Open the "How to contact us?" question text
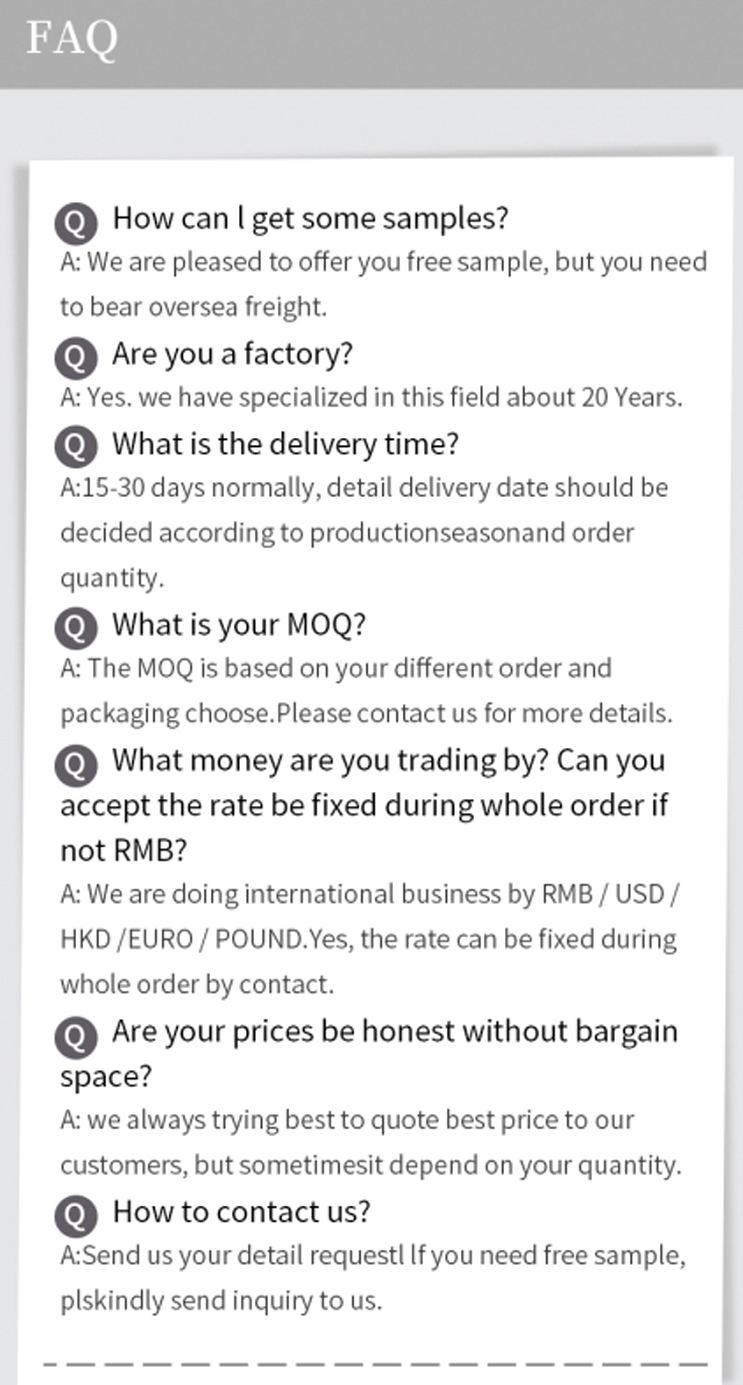Screen dimensions: 743x1385 pos(241,1212)
